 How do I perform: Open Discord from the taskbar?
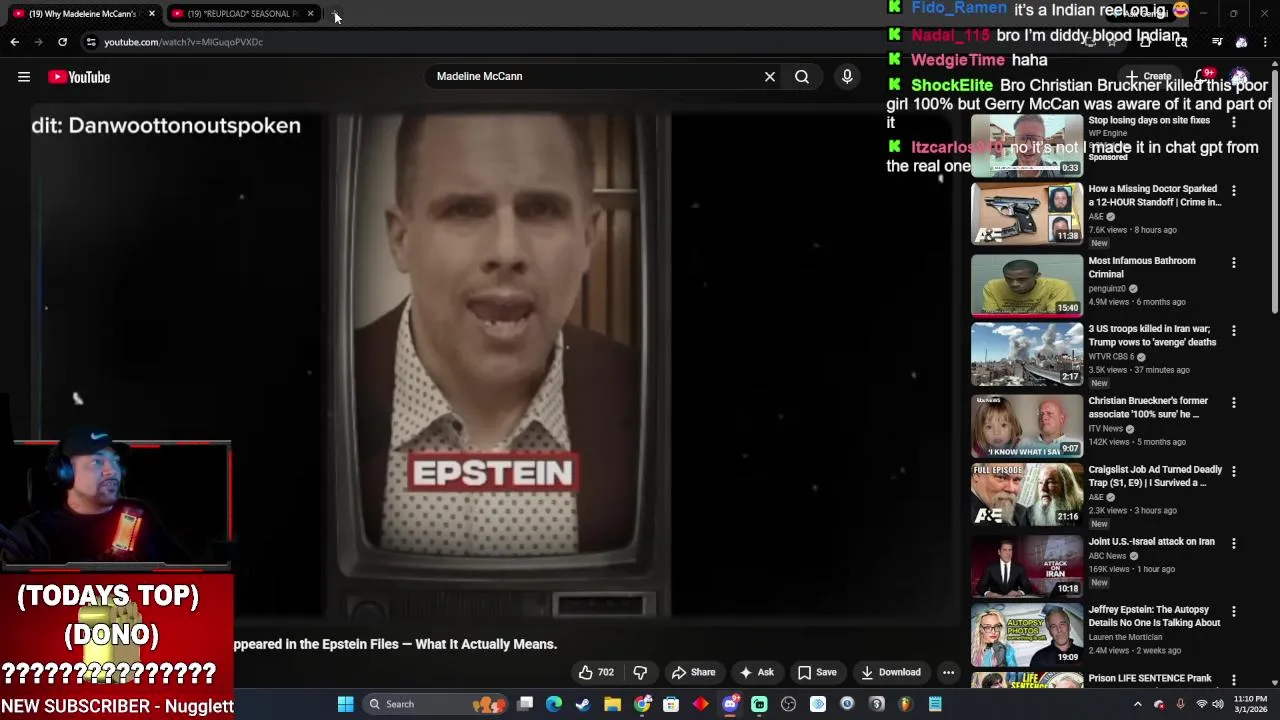pos(730,704)
